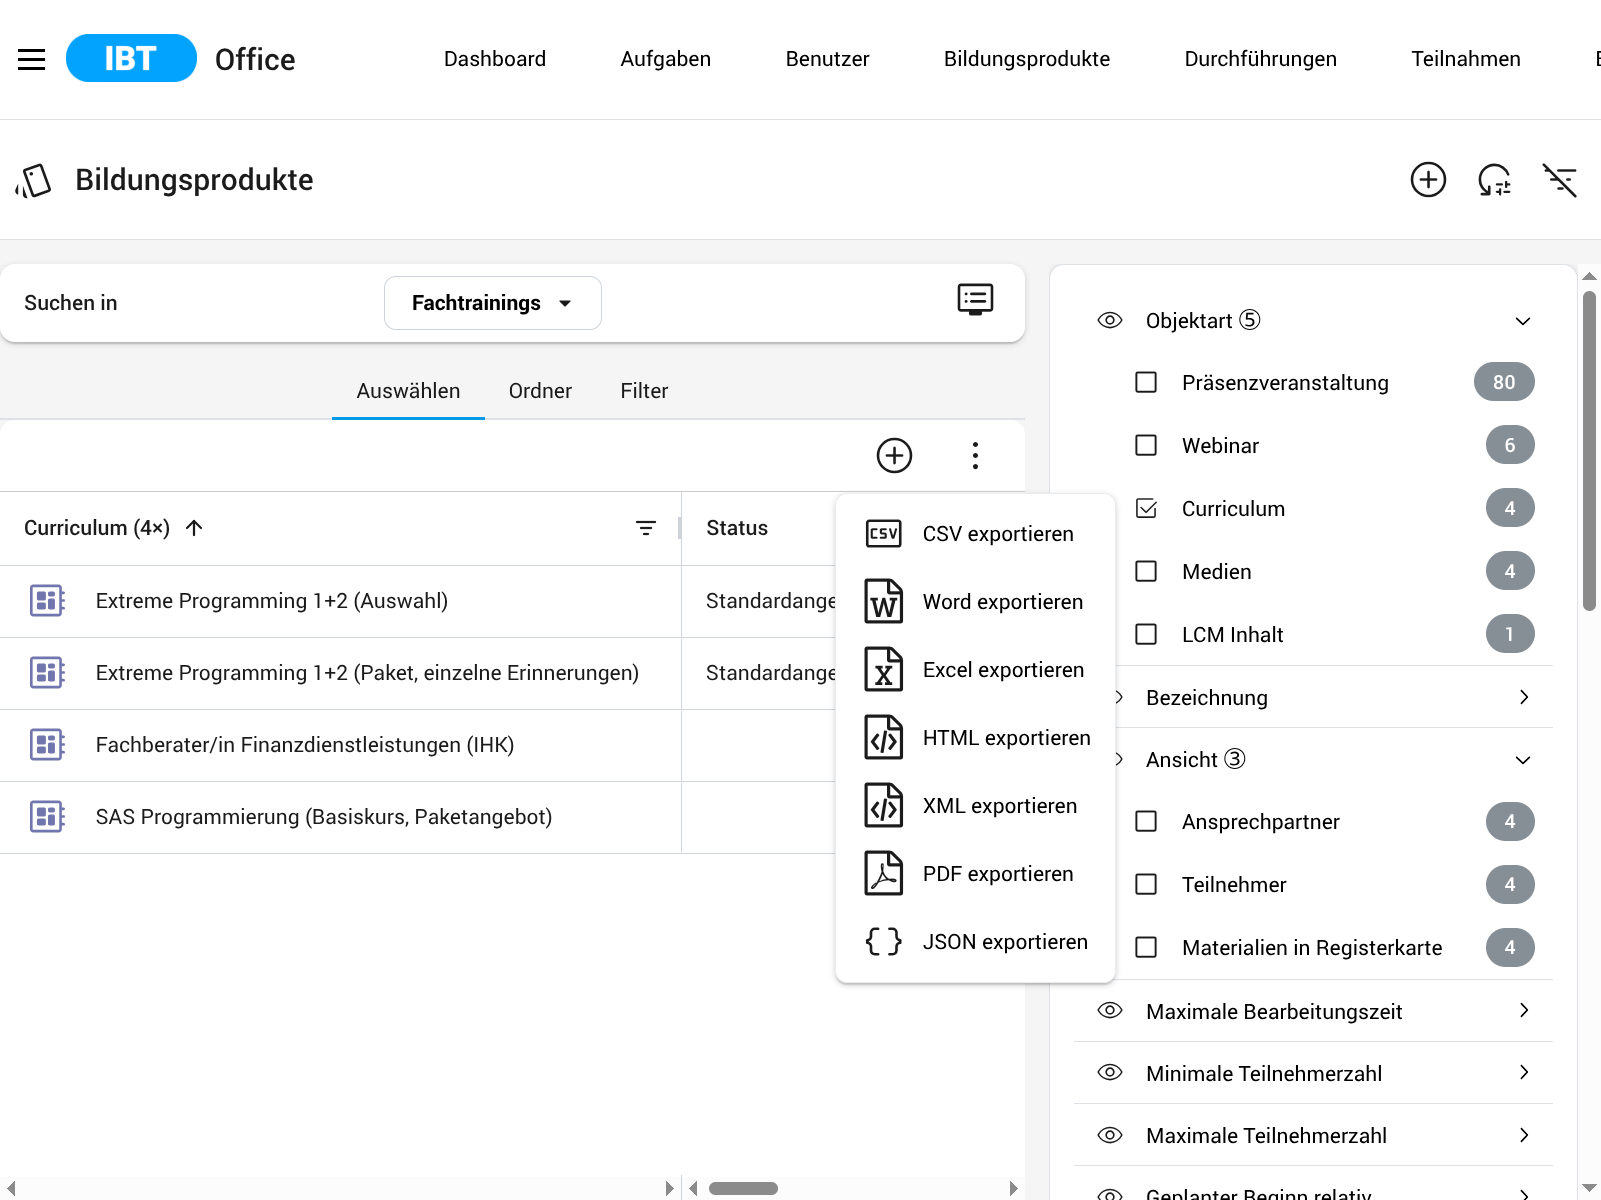
Task: Check Materialien in Registerkarte checkbox
Action: (1147, 947)
